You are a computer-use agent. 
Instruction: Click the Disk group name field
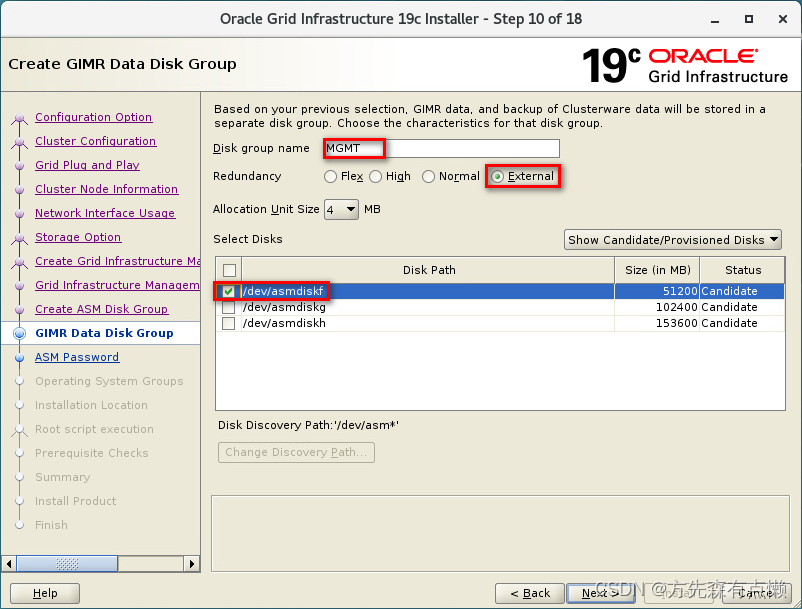point(442,148)
